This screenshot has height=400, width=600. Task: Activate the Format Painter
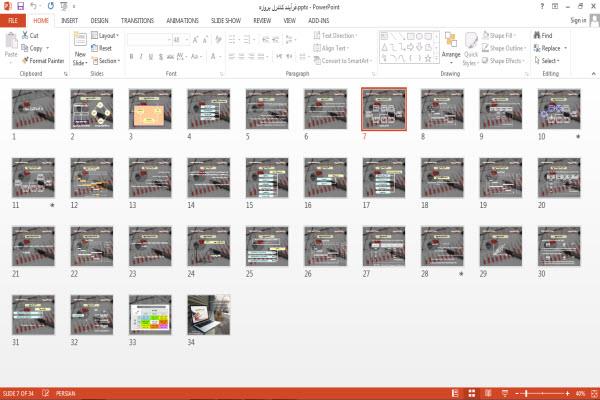point(43,60)
